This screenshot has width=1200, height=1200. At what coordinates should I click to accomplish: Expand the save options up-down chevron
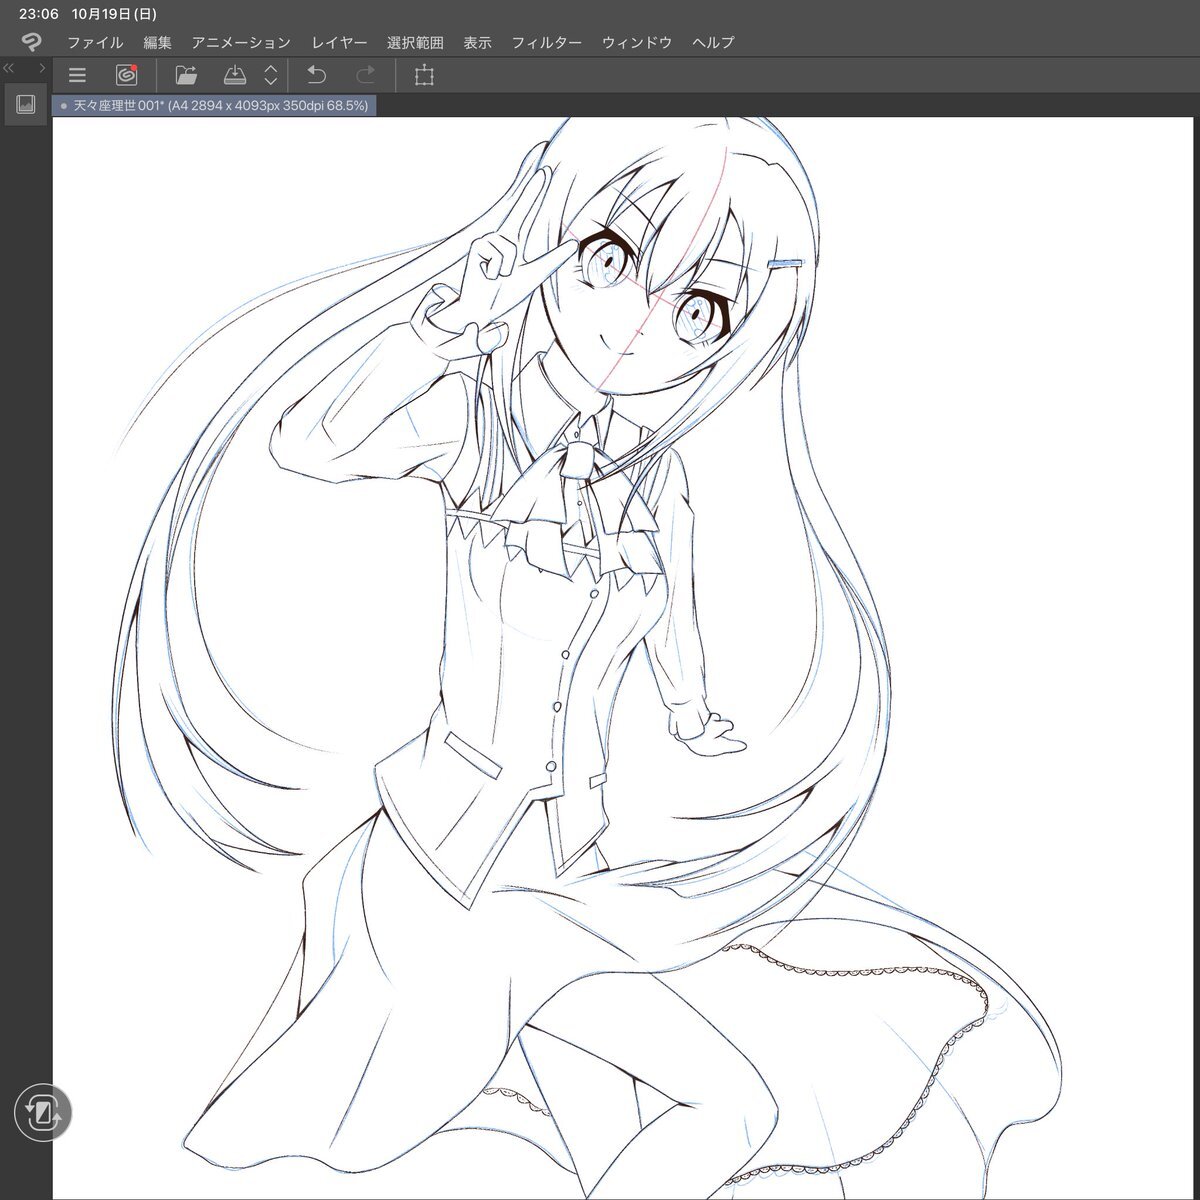click(271, 75)
